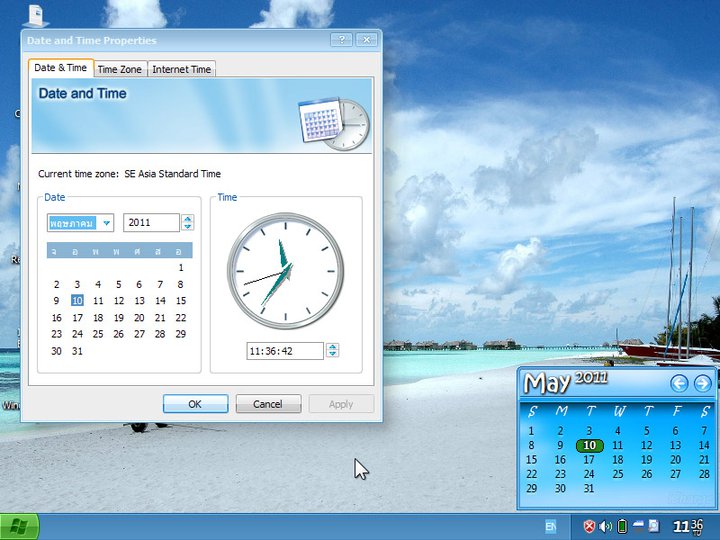Click the time field showing 11:36:42
Screen dimensions: 720x540
(285, 351)
